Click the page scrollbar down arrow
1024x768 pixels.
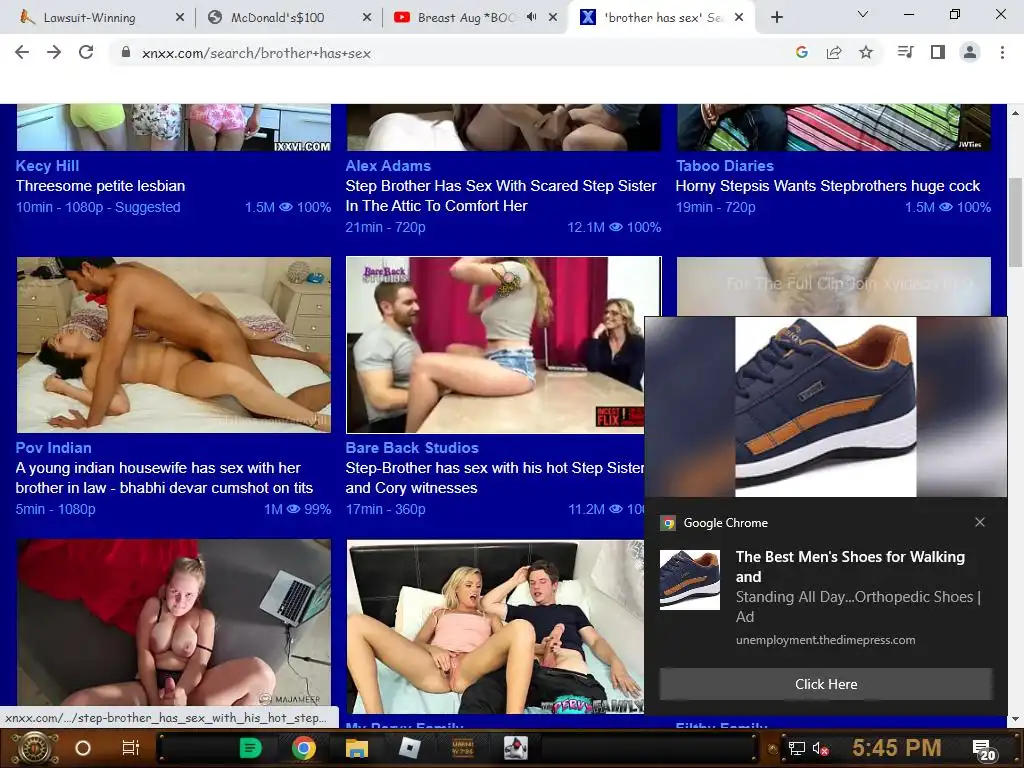[1016, 719]
